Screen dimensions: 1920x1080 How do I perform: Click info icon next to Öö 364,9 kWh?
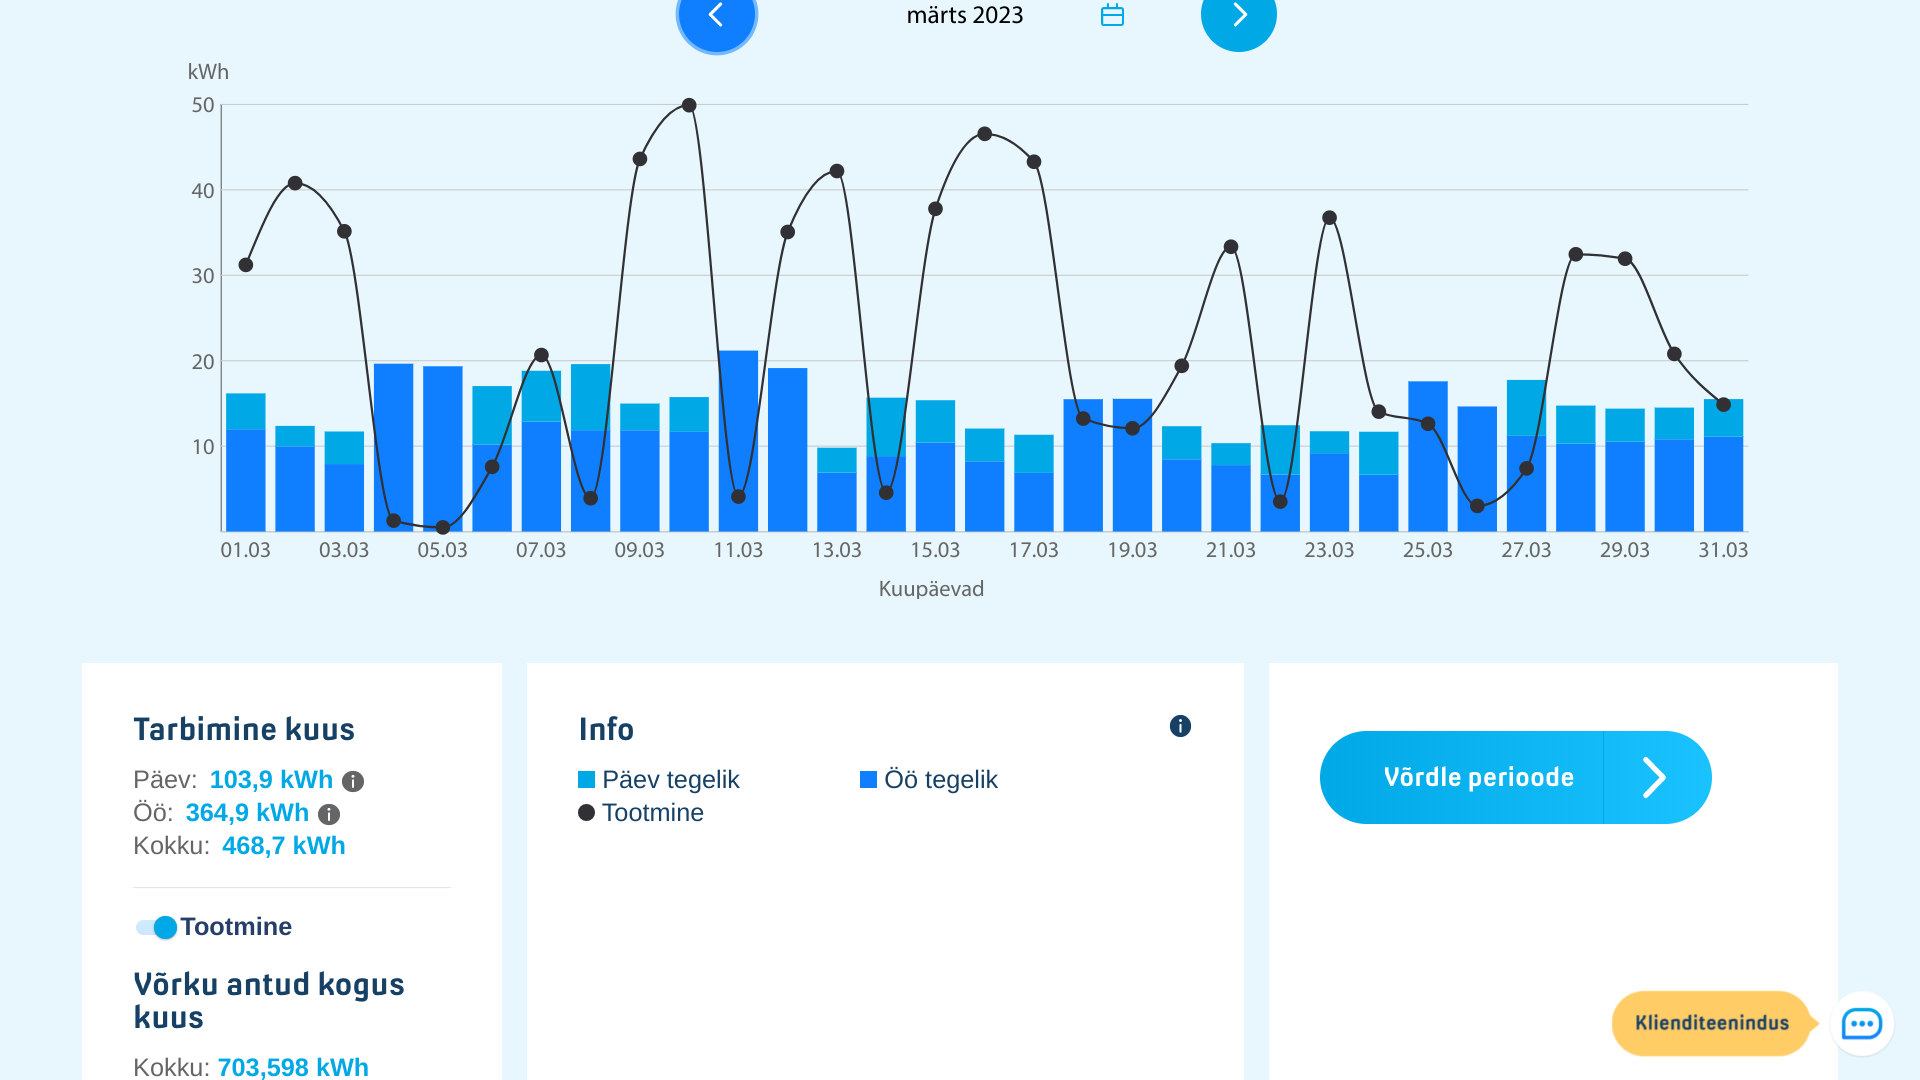tap(329, 814)
